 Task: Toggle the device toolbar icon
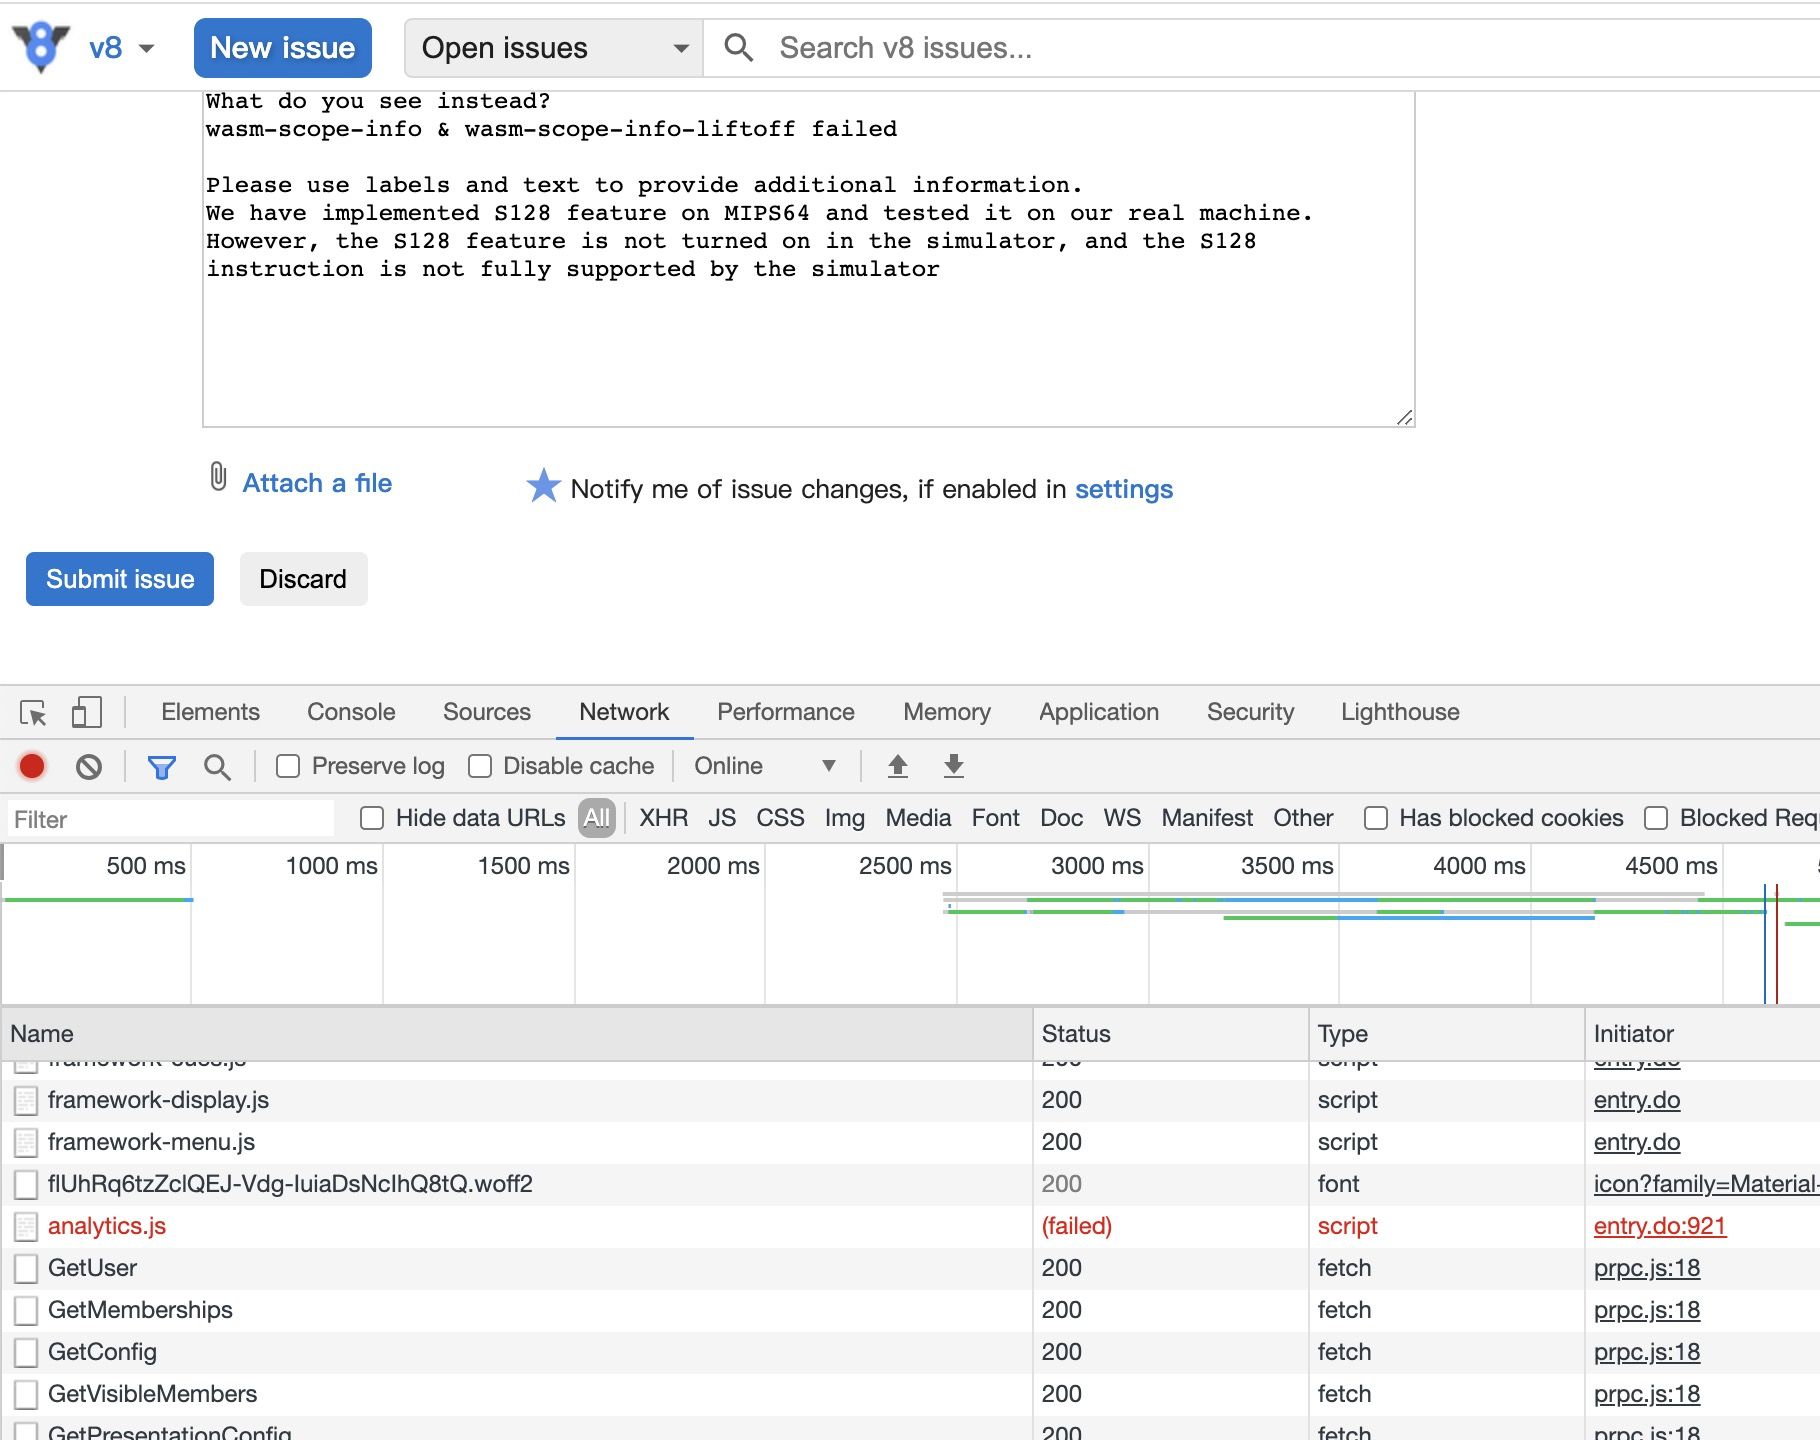pos(86,713)
